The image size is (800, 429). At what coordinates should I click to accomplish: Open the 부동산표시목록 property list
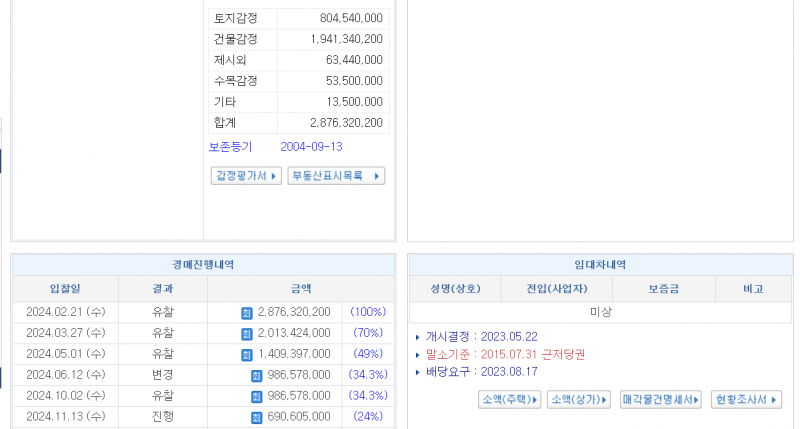pos(335,176)
